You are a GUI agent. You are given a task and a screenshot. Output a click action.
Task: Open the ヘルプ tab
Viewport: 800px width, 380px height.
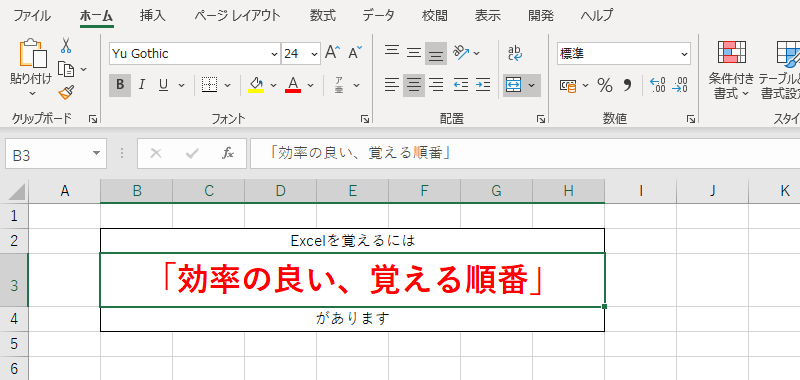[x=596, y=15]
